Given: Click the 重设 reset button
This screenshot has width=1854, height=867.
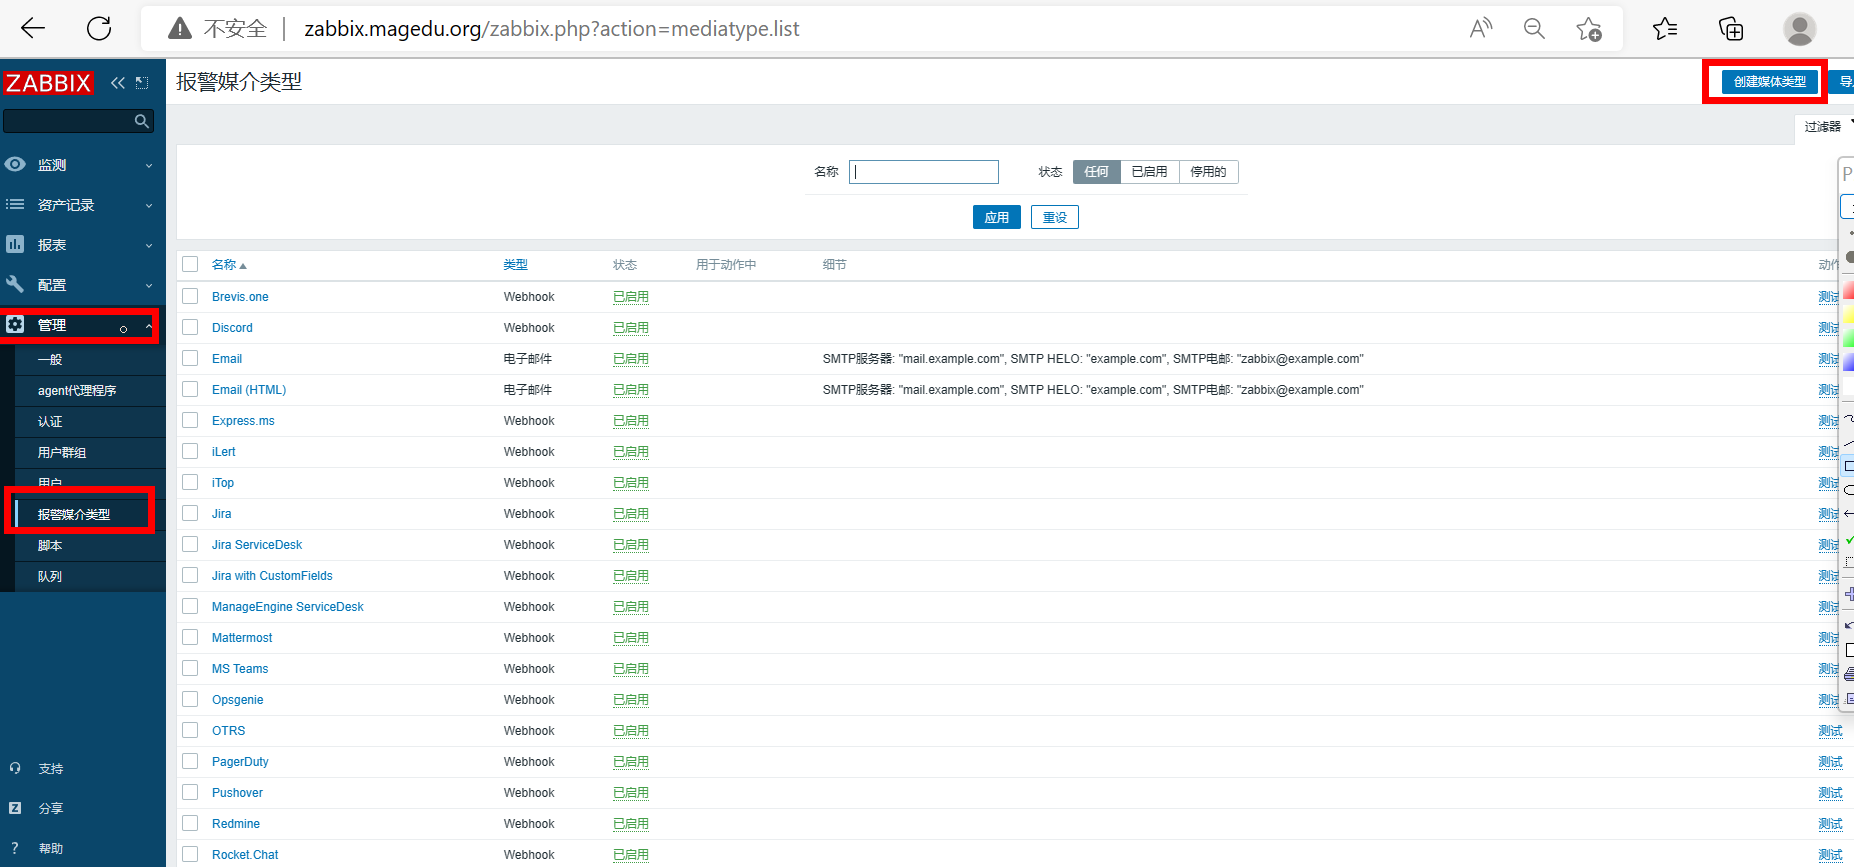Looking at the screenshot, I should point(1055,218).
